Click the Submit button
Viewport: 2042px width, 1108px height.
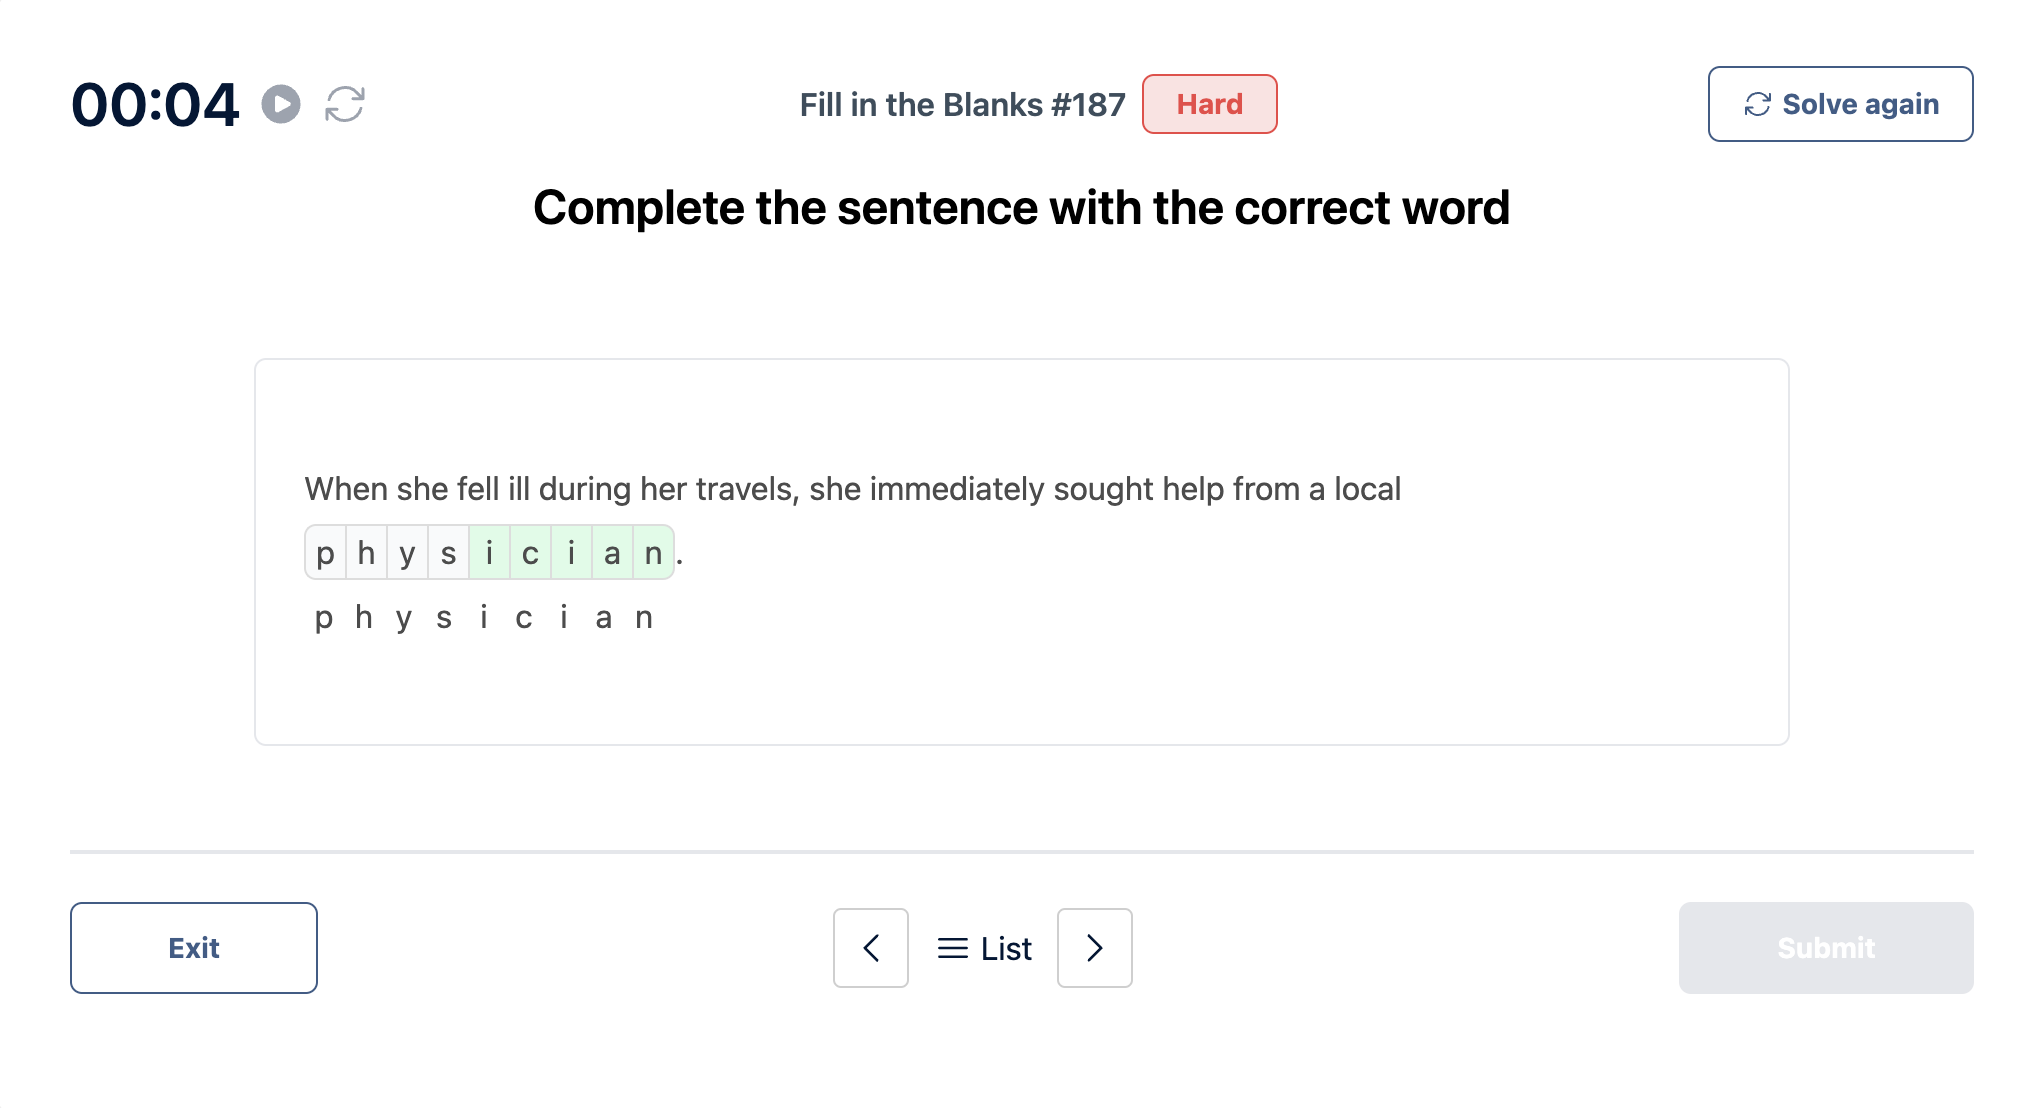point(1825,947)
